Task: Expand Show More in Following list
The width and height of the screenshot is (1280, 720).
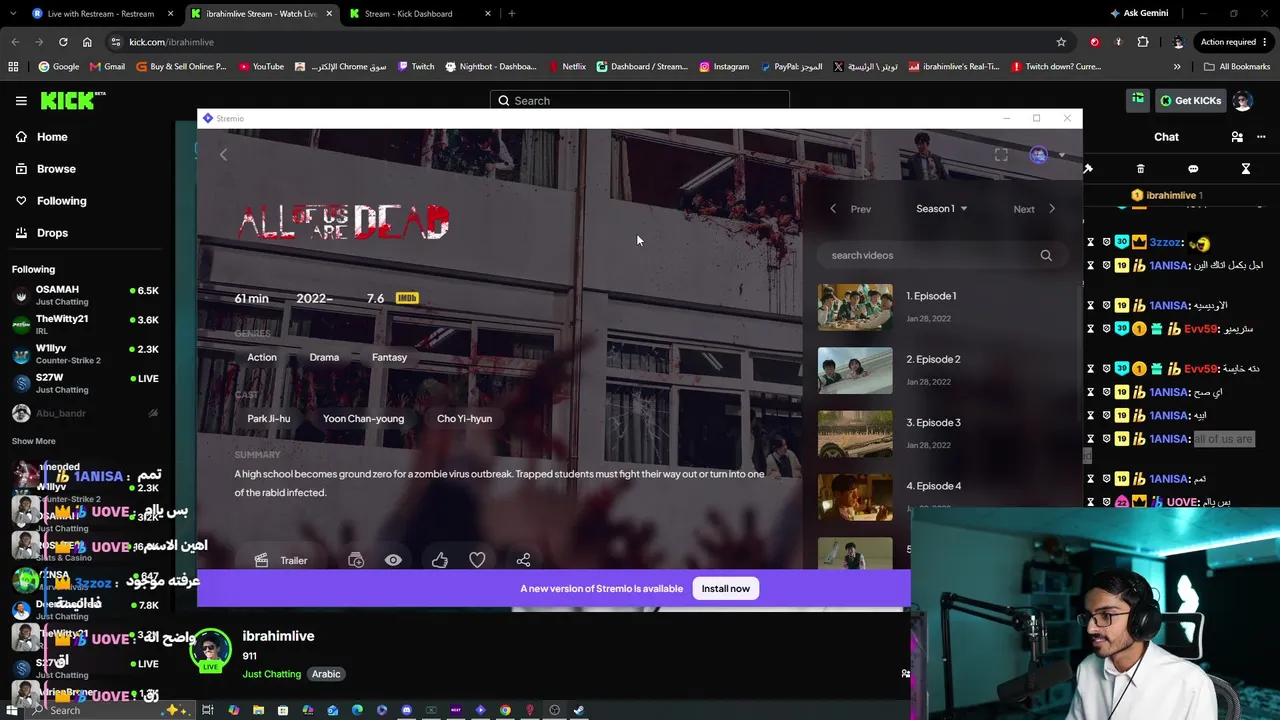Action: (34, 441)
